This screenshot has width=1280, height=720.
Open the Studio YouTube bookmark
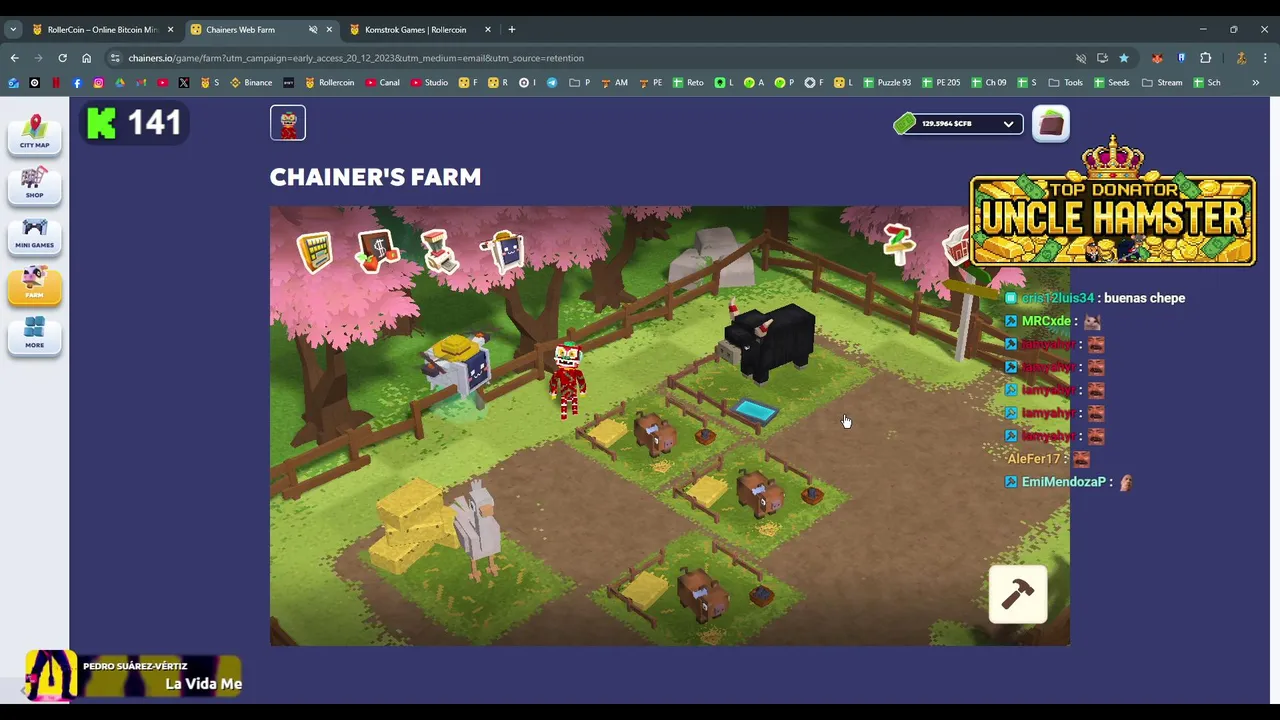pos(429,83)
